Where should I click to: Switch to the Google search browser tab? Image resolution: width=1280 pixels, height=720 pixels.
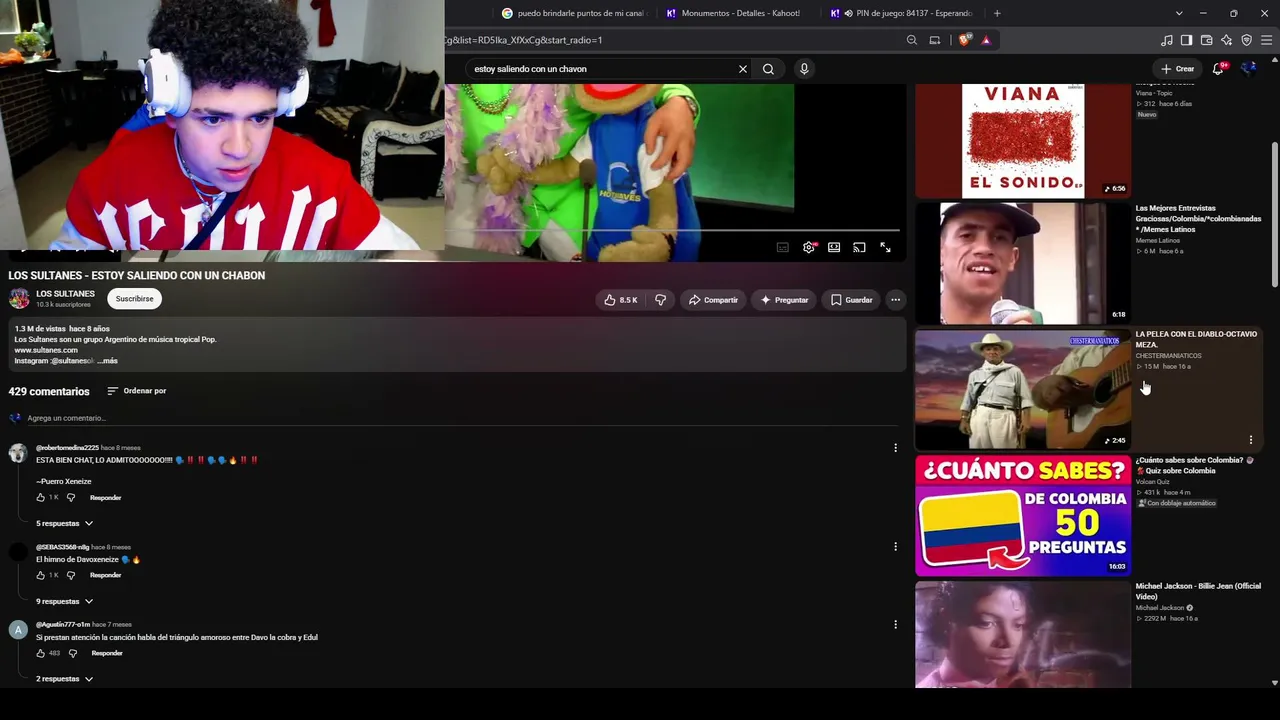(x=574, y=13)
